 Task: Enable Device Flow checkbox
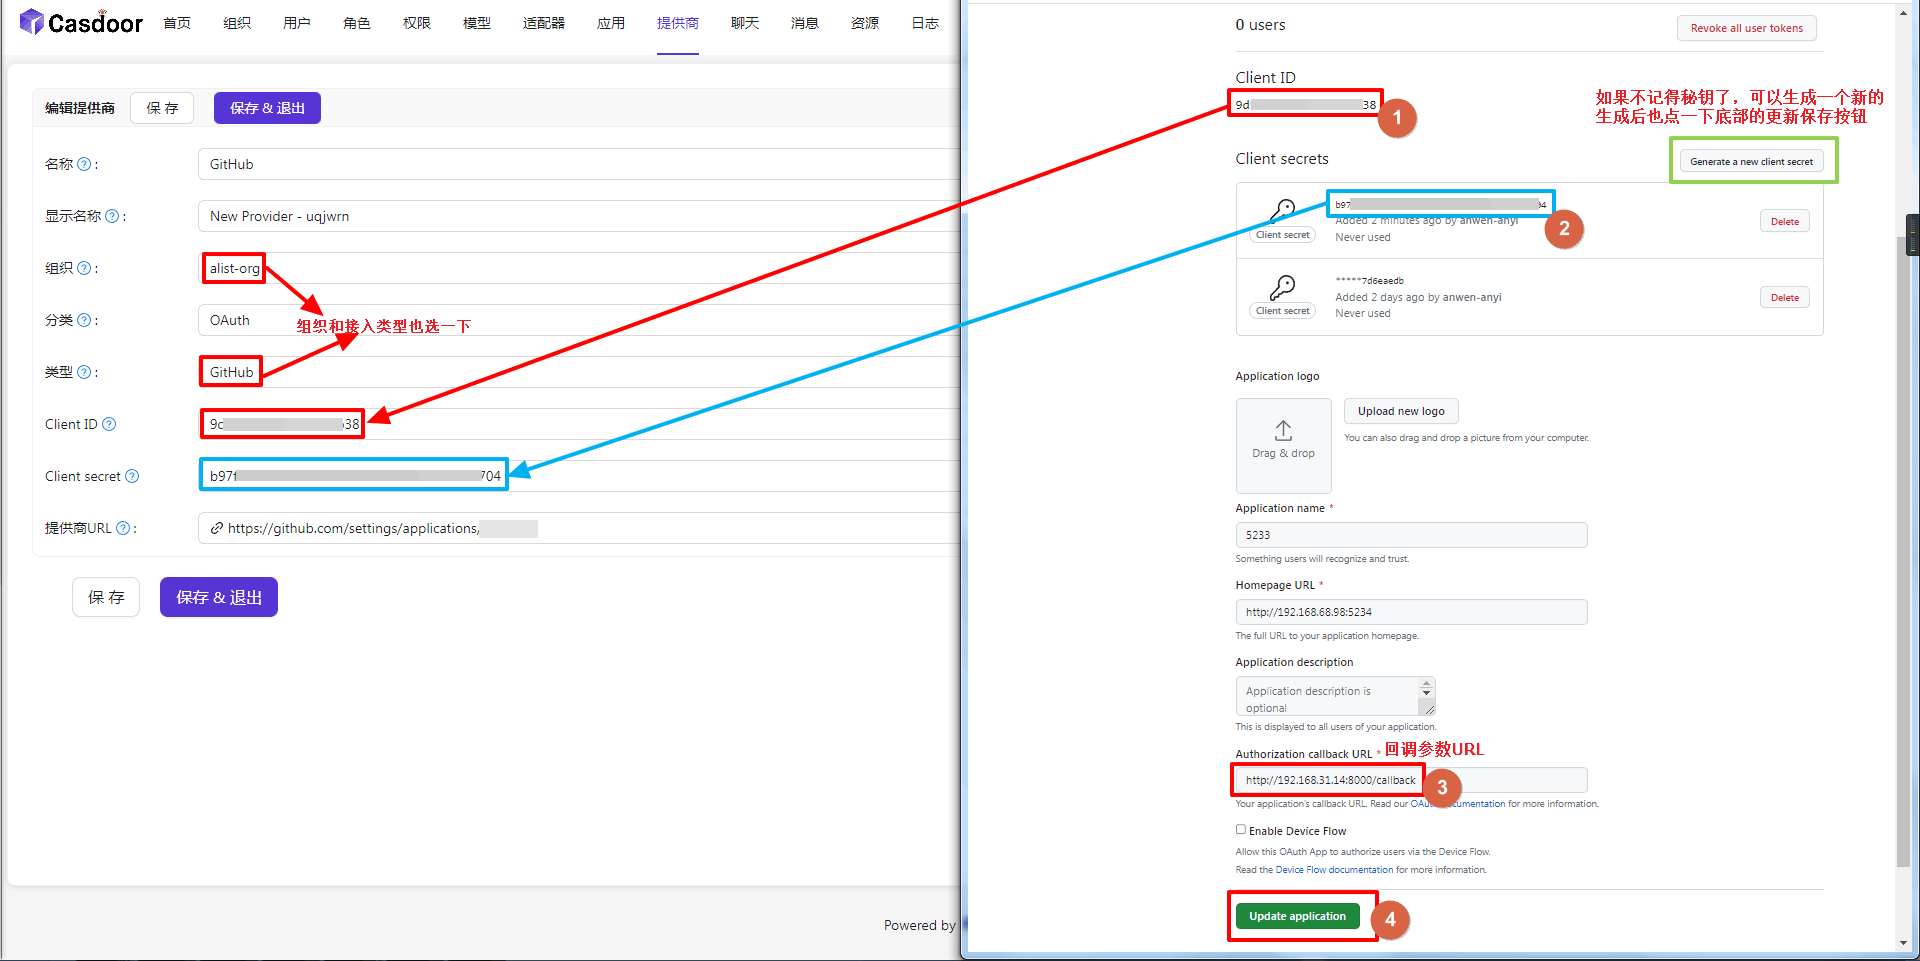(x=1240, y=829)
